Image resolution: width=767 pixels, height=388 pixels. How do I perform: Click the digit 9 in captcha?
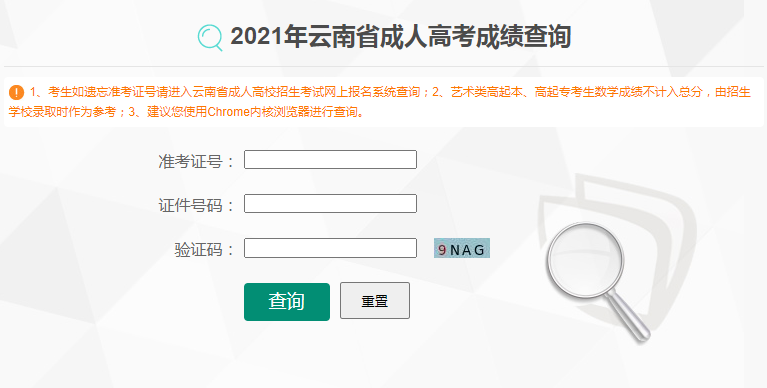[x=442, y=250]
